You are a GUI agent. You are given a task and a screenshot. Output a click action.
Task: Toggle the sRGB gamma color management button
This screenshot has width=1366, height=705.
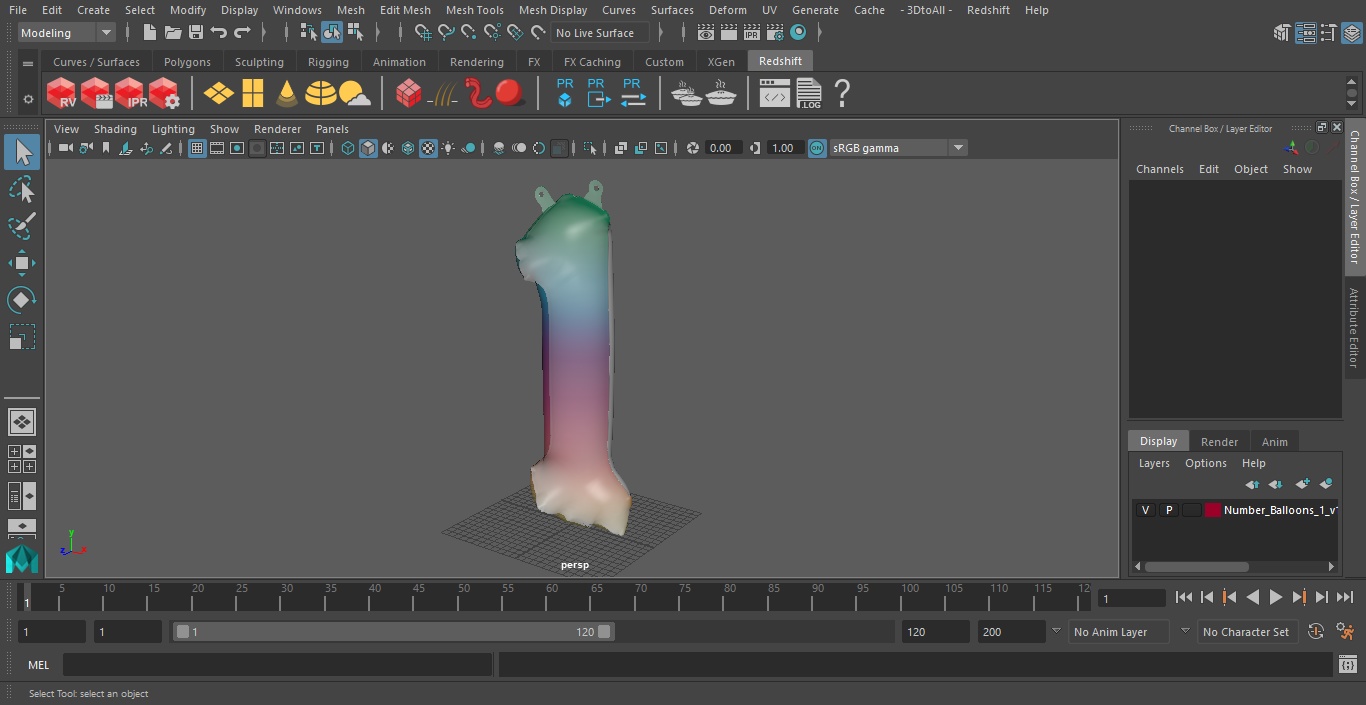817,148
